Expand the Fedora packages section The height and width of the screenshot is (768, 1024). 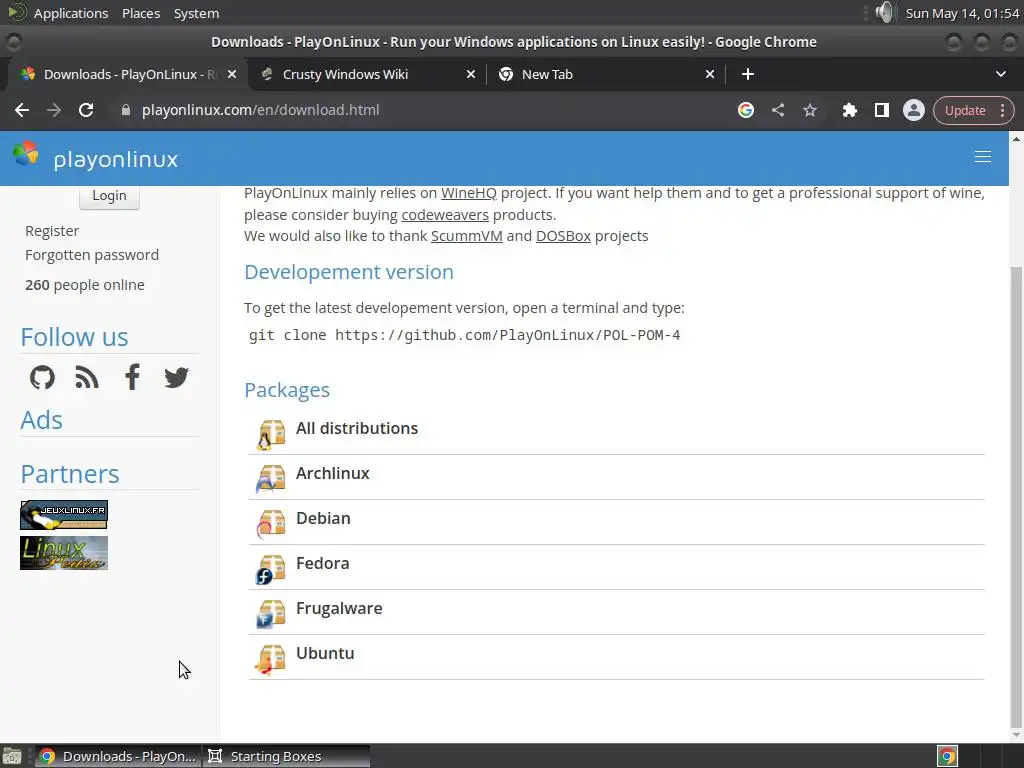(x=322, y=563)
